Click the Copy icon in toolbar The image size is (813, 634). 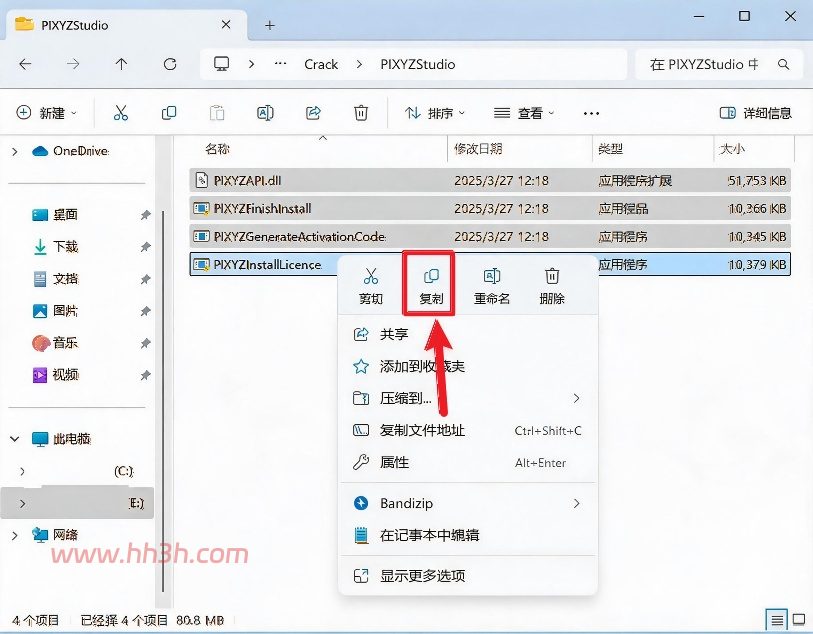[x=169, y=112]
